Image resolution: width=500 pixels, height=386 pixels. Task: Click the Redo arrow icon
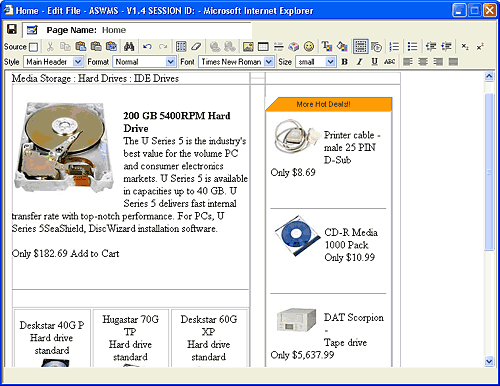[163, 46]
